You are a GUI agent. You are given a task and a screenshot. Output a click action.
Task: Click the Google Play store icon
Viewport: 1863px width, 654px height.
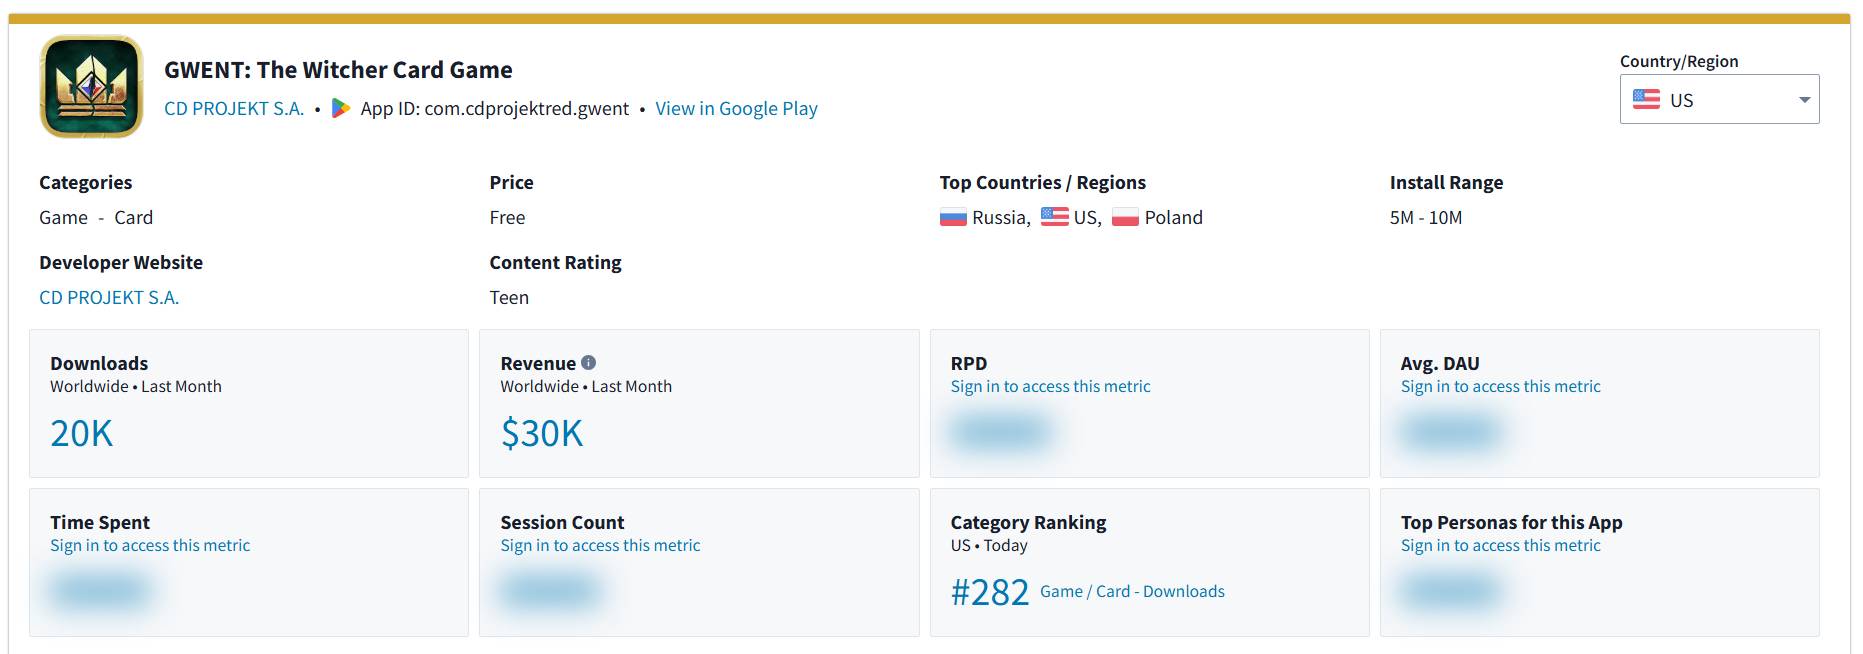[341, 108]
